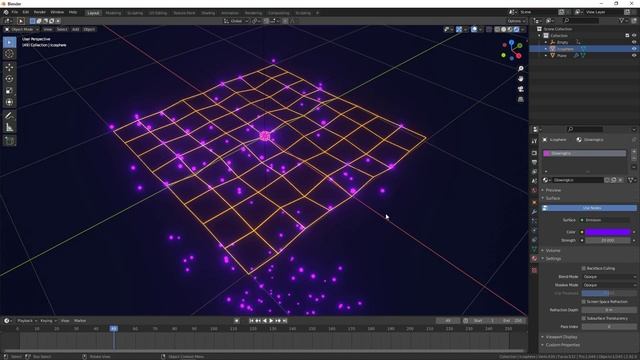Image resolution: width=640 pixels, height=360 pixels.
Task: Open the viewport Options button
Action: coord(516,21)
